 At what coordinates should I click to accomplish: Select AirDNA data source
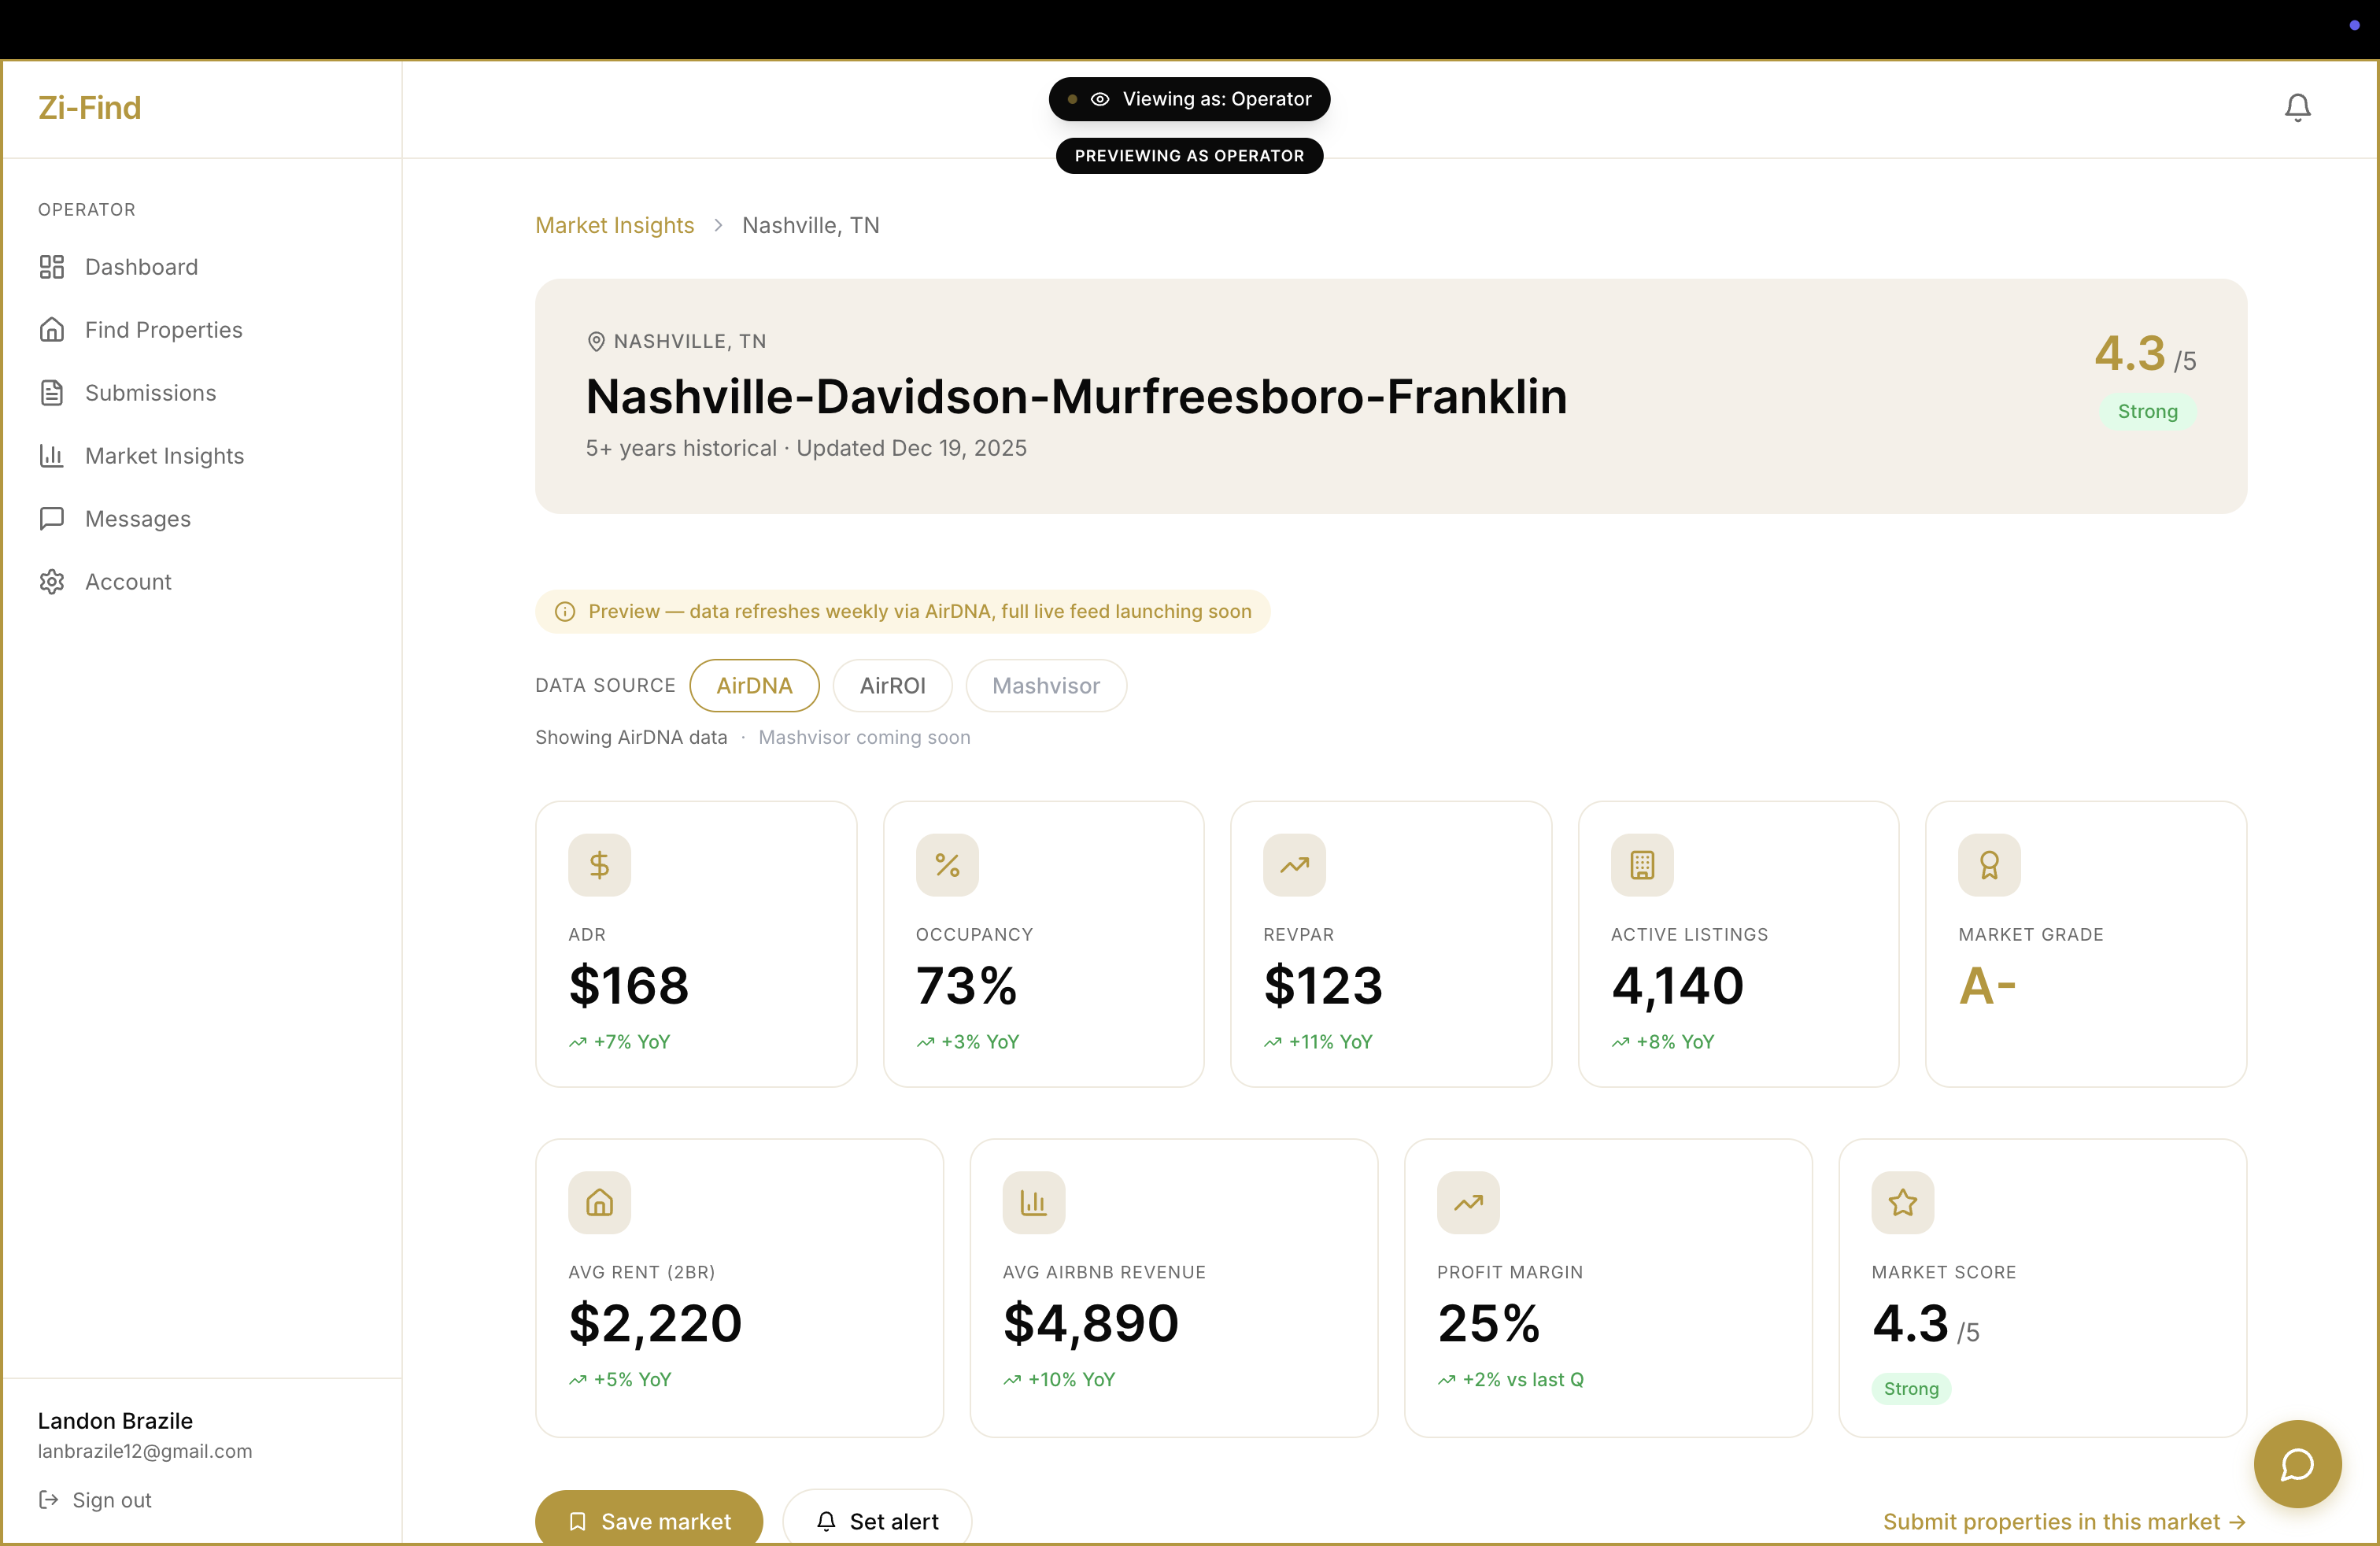pos(754,686)
